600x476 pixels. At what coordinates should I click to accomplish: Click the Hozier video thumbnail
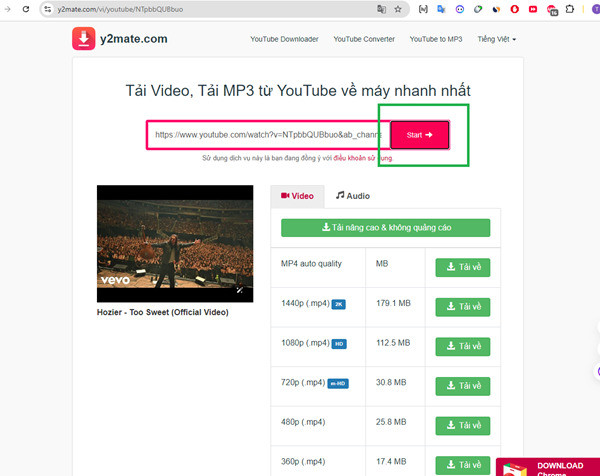click(x=175, y=244)
